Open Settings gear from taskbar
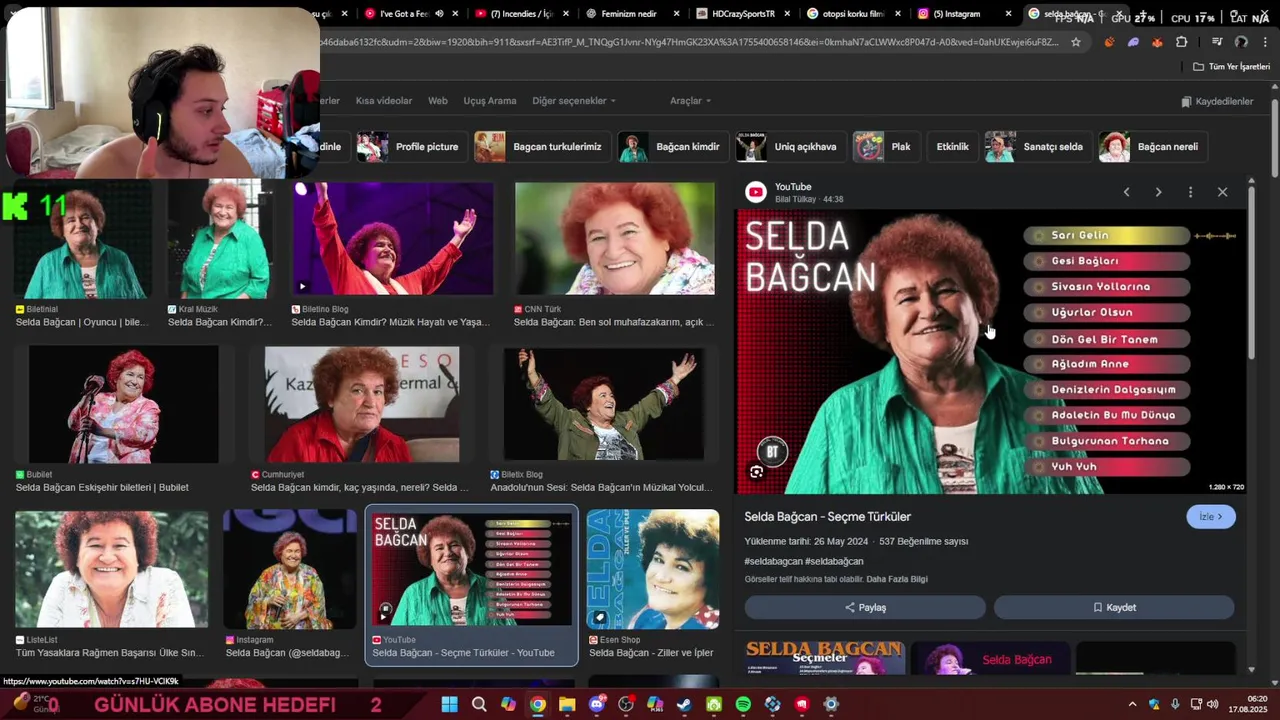1280x720 pixels. tap(831, 704)
